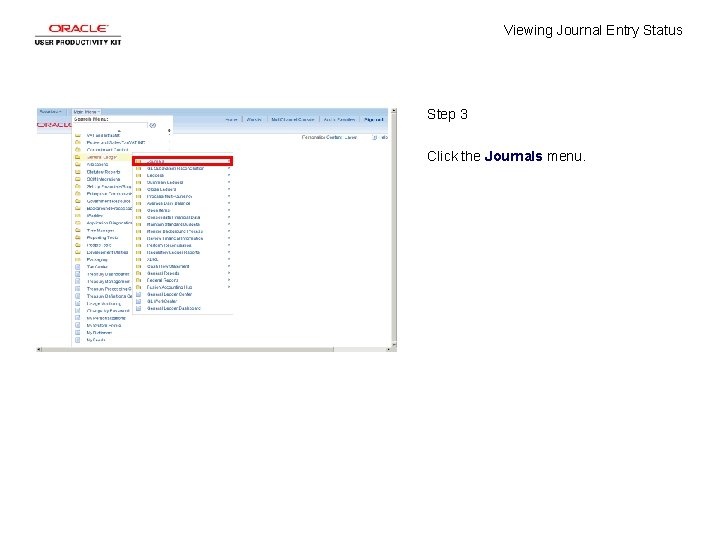Click the menu sort arrows icon
Image resolution: width=720 pixels, height=540 pixels.
click(169, 131)
